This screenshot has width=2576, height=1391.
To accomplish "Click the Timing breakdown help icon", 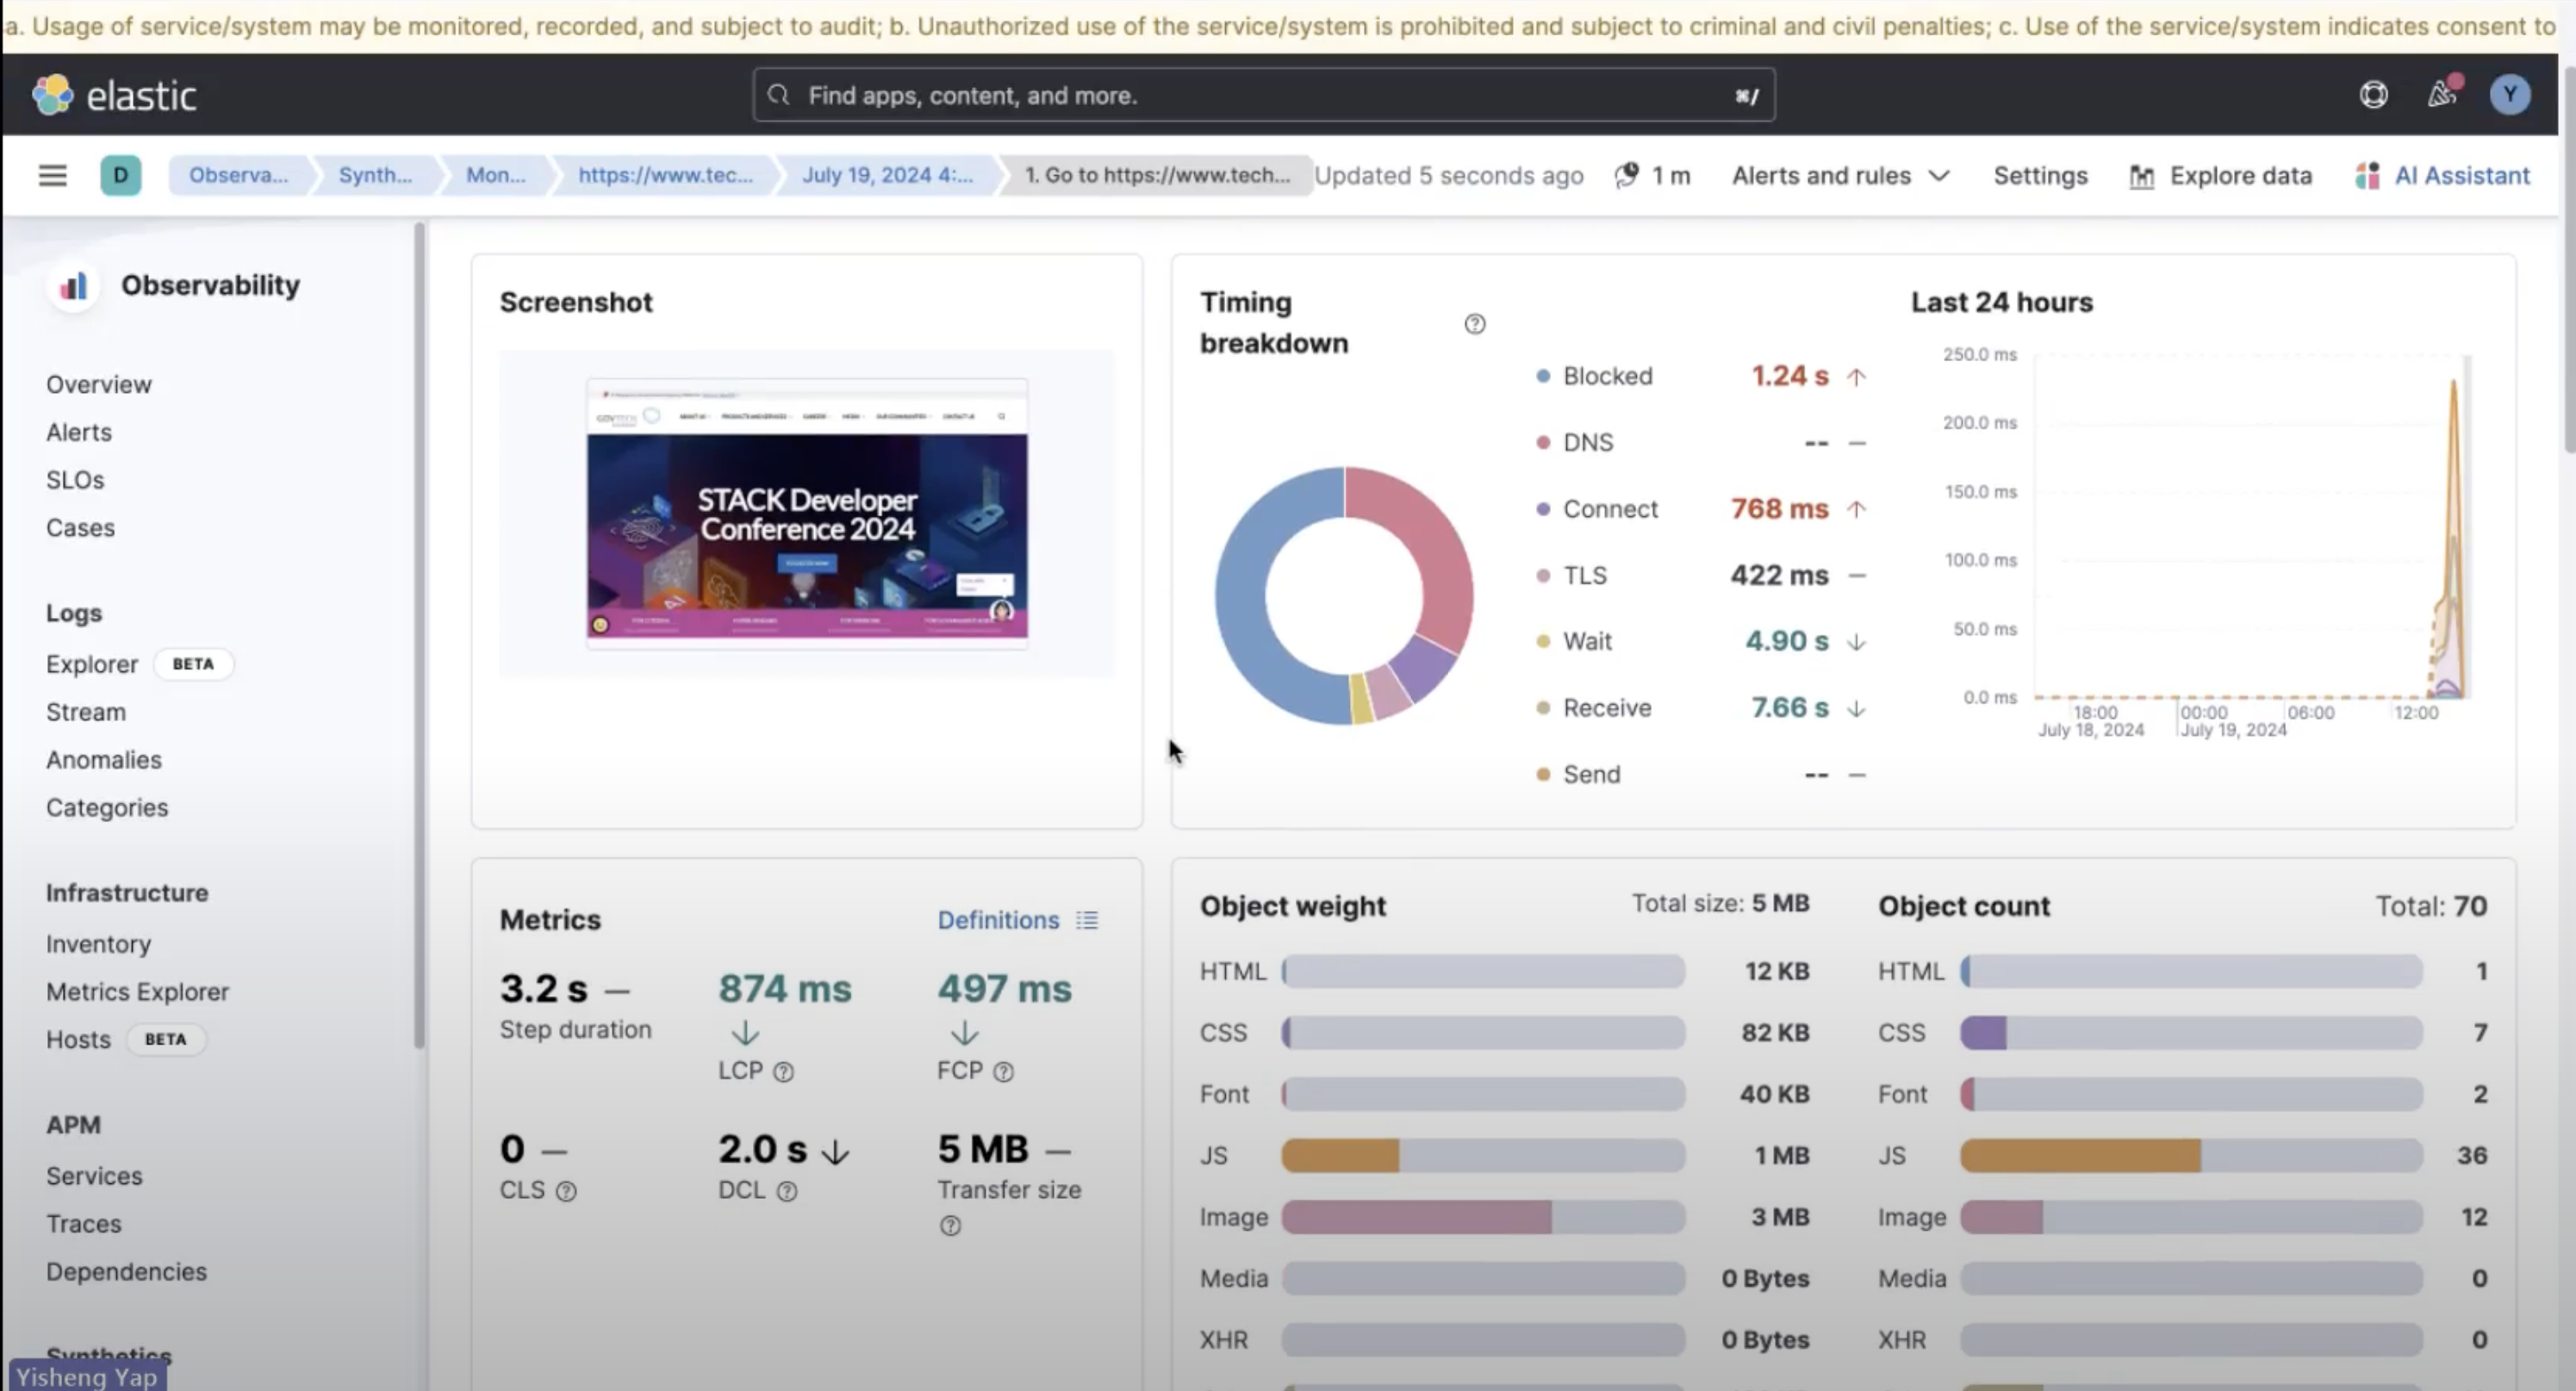I will tap(1474, 324).
